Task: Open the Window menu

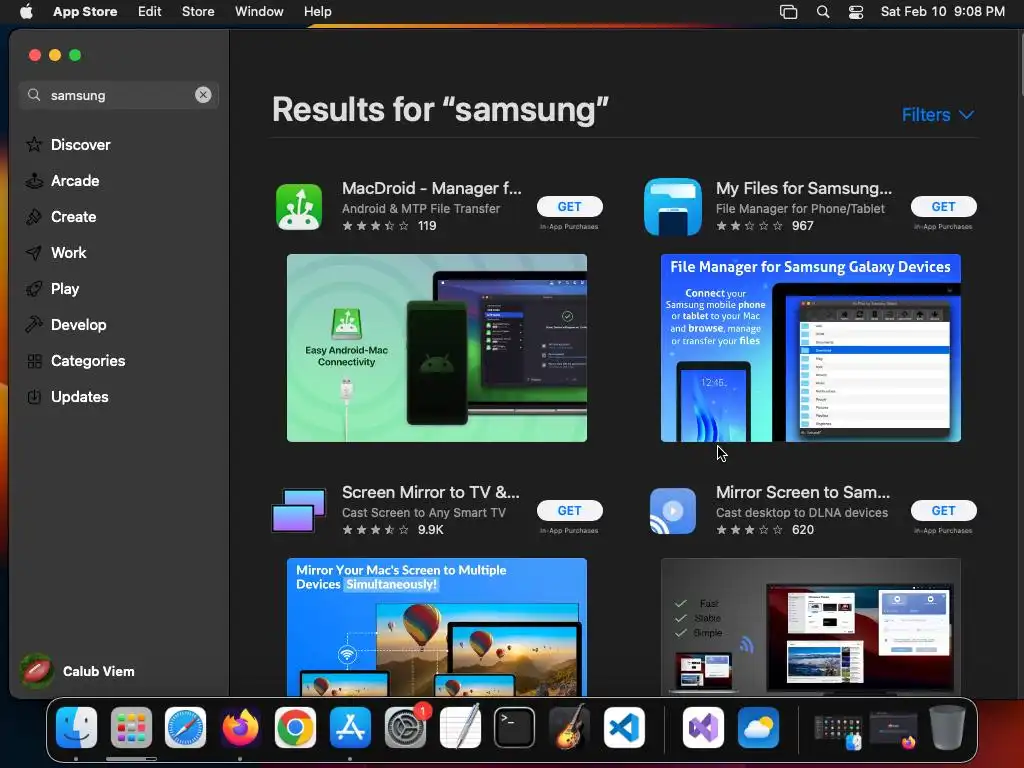Action: click(259, 12)
